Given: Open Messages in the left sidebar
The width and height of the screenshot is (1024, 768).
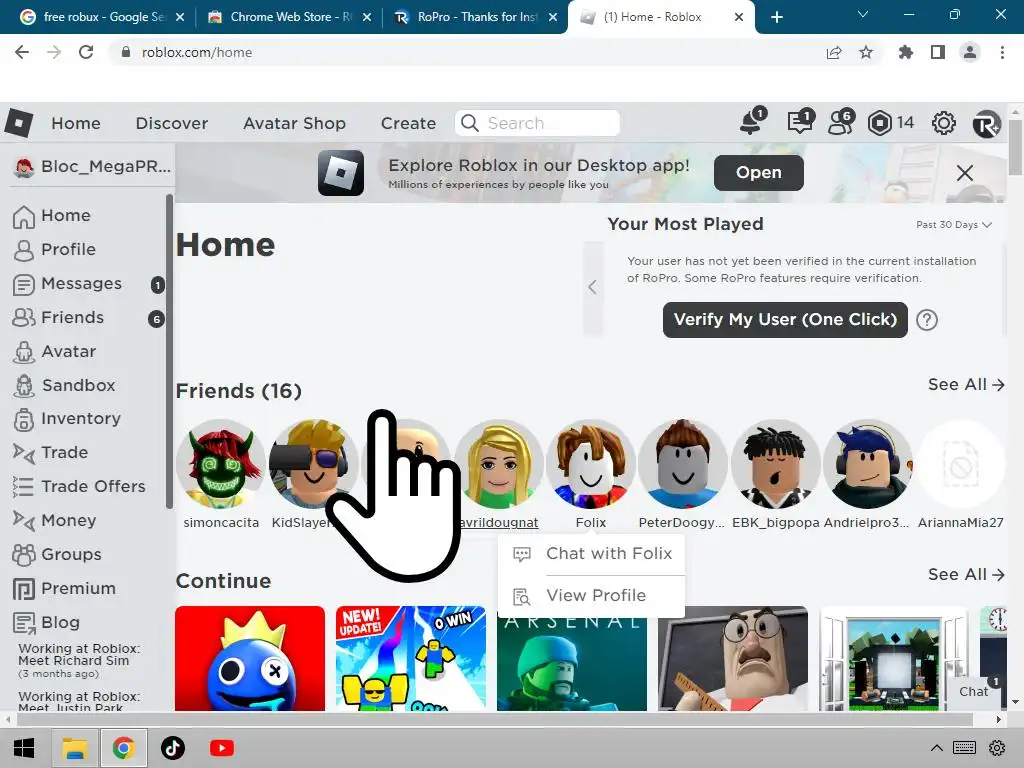Looking at the screenshot, I should [68, 283].
